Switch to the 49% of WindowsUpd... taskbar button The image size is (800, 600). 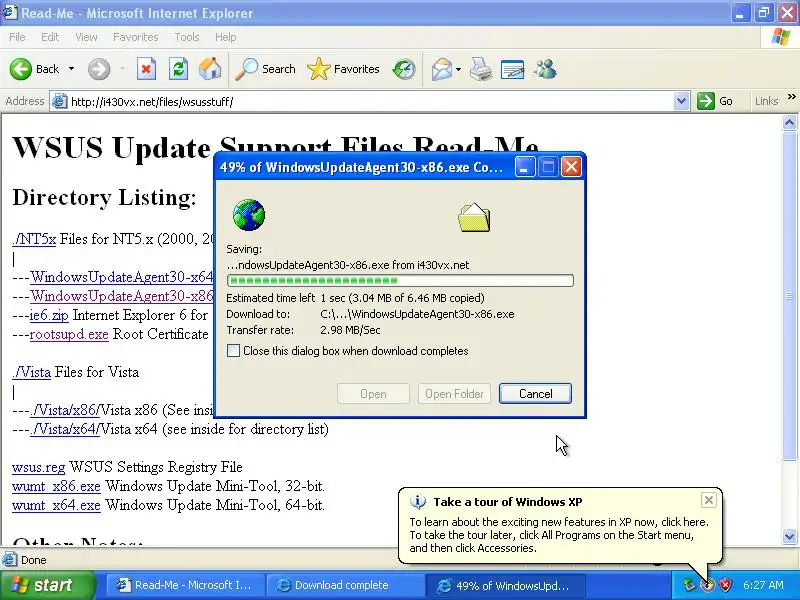tap(506, 585)
